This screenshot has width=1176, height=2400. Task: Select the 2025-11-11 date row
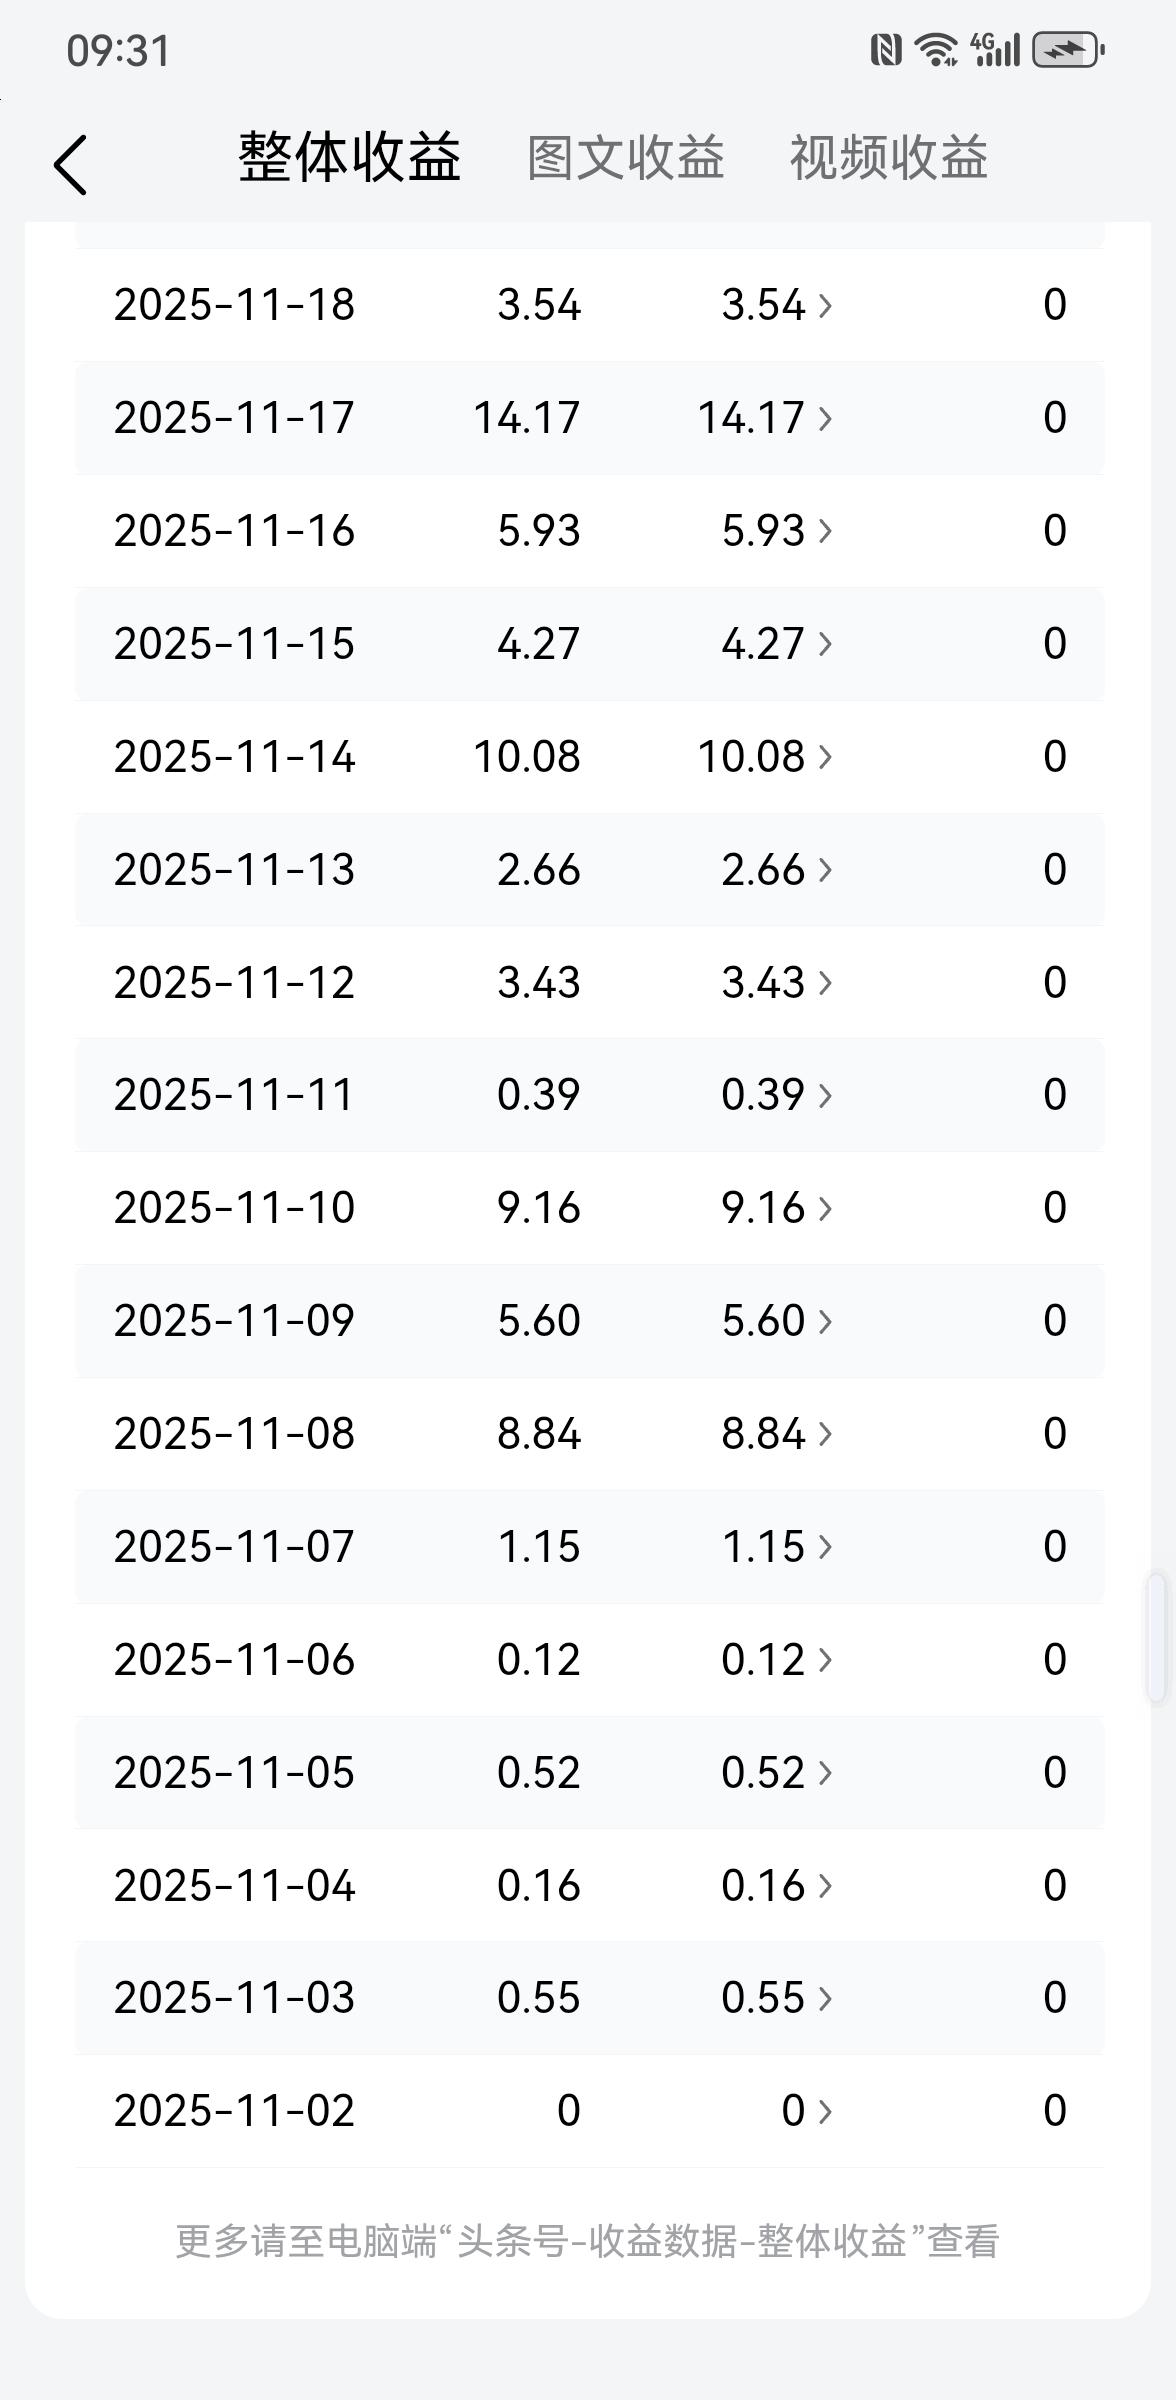click(x=590, y=1095)
